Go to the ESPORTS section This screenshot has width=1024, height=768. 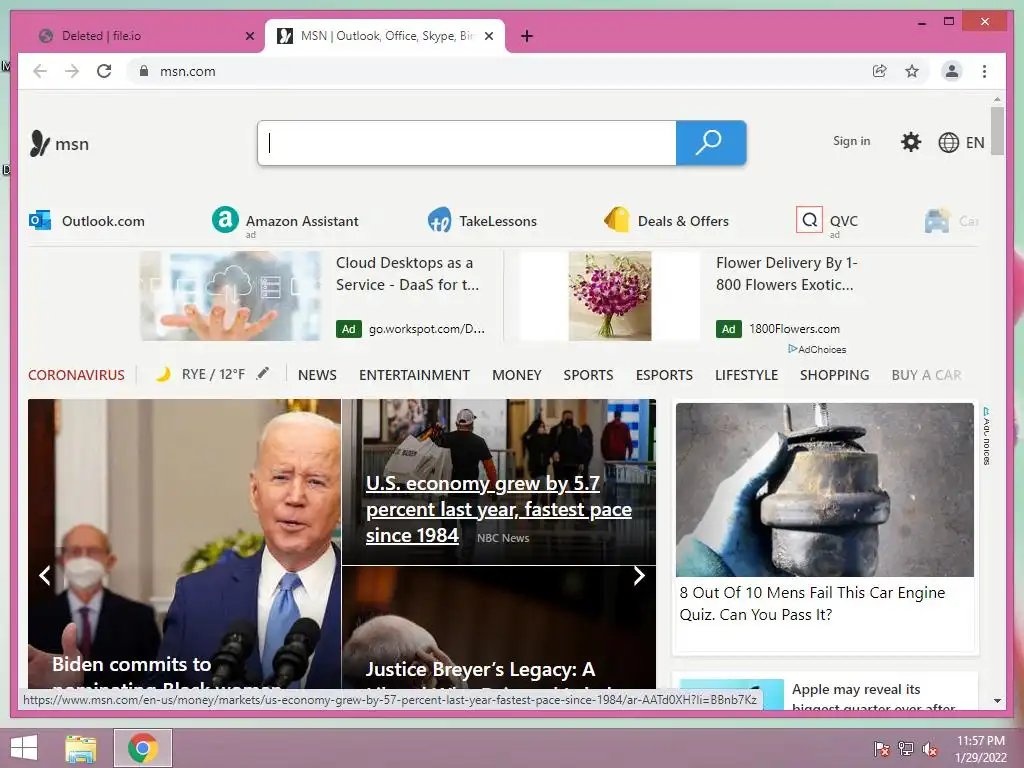(664, 375)
